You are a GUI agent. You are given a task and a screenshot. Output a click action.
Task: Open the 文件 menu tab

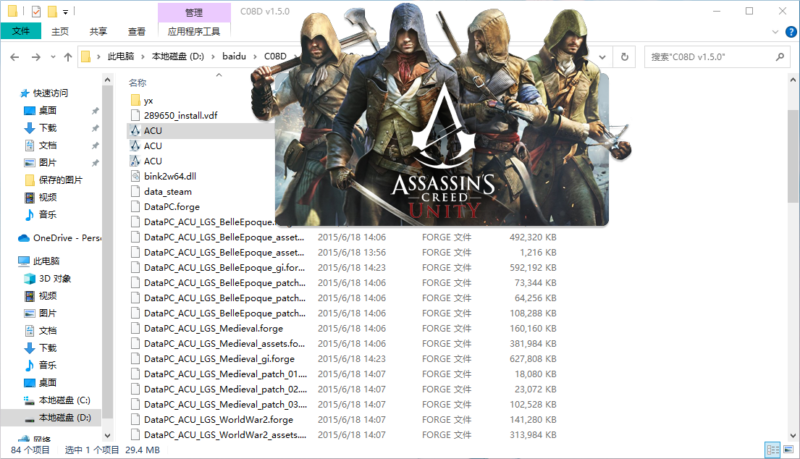(x=20, y=32)
